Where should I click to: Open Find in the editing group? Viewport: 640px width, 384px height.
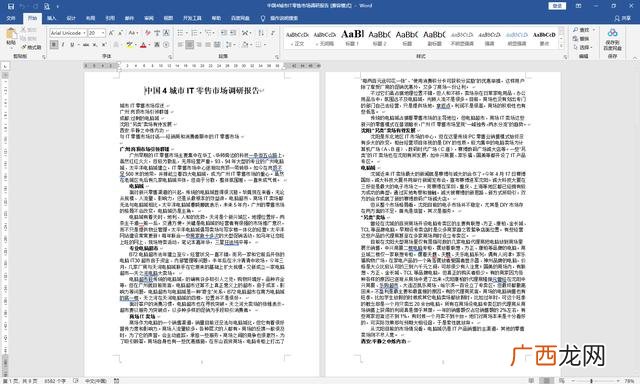(x=581, y=30)
